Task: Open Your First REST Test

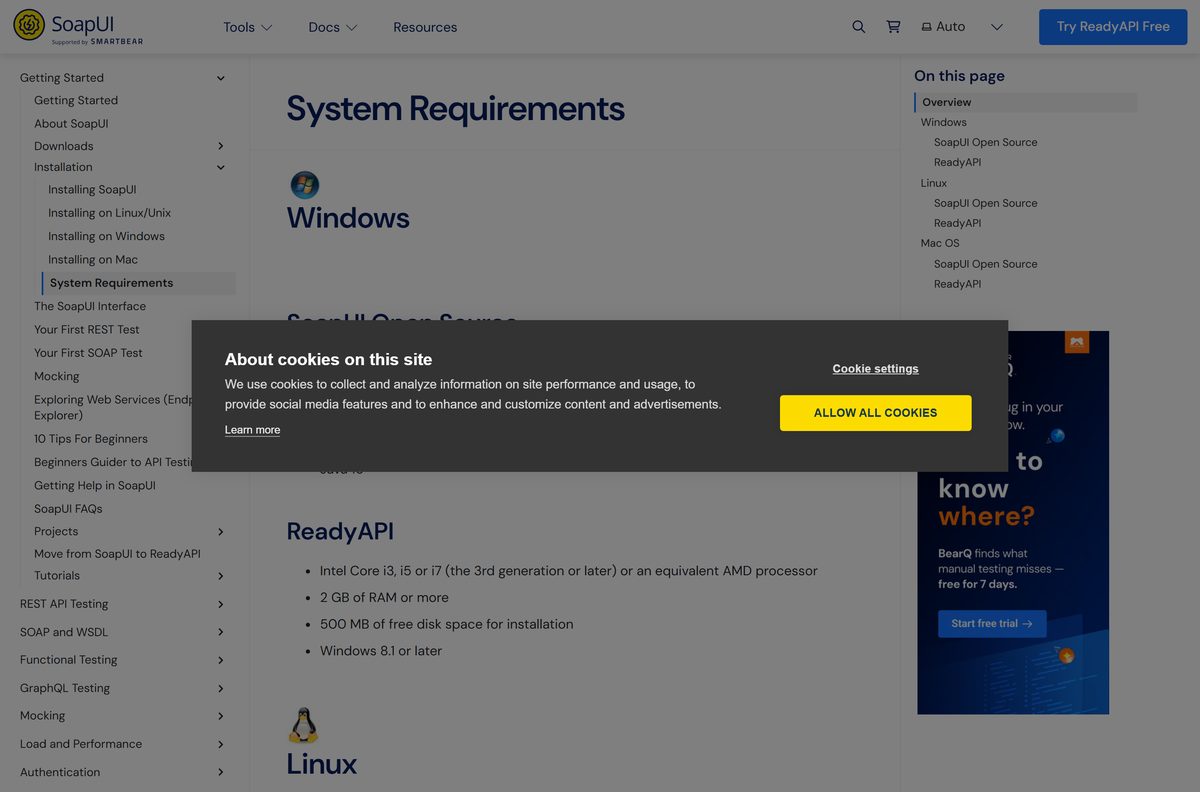Action: click(87, 330)
